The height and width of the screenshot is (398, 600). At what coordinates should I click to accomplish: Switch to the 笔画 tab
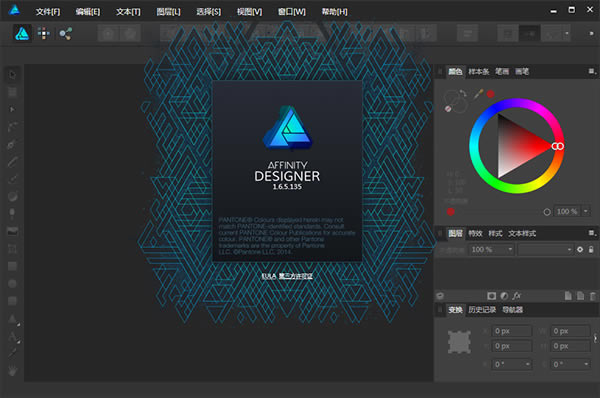tap(502, 72)
